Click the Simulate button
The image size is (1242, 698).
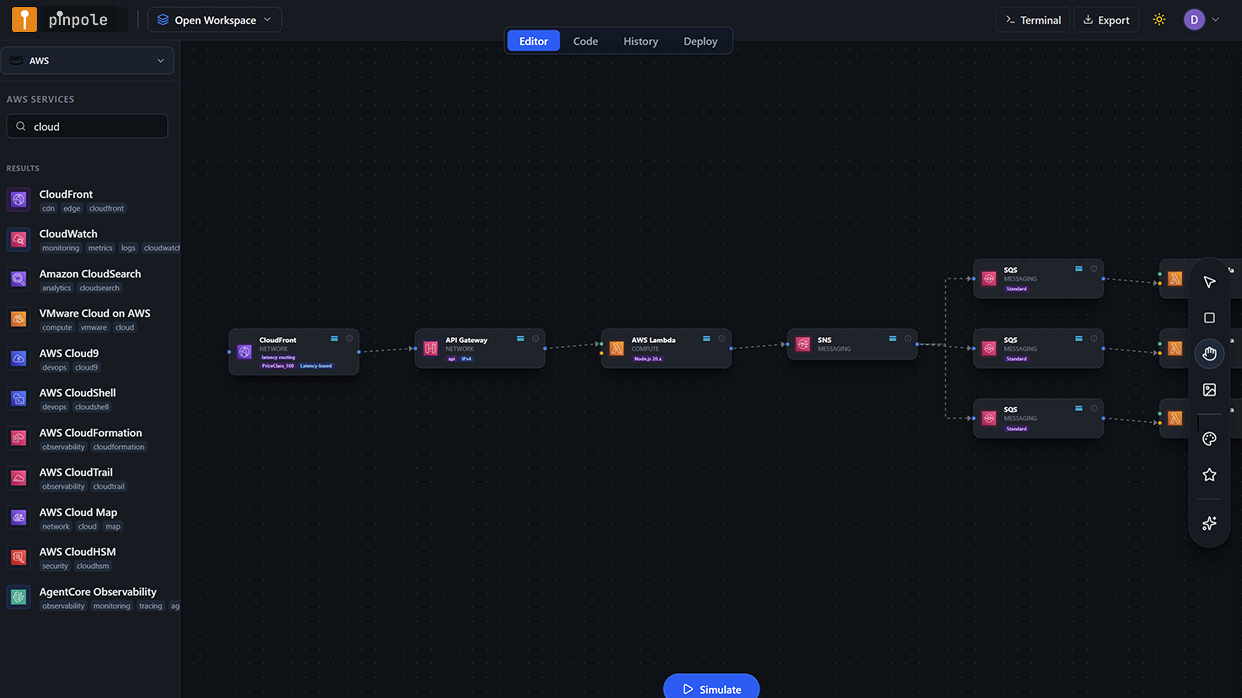point(711,688)
